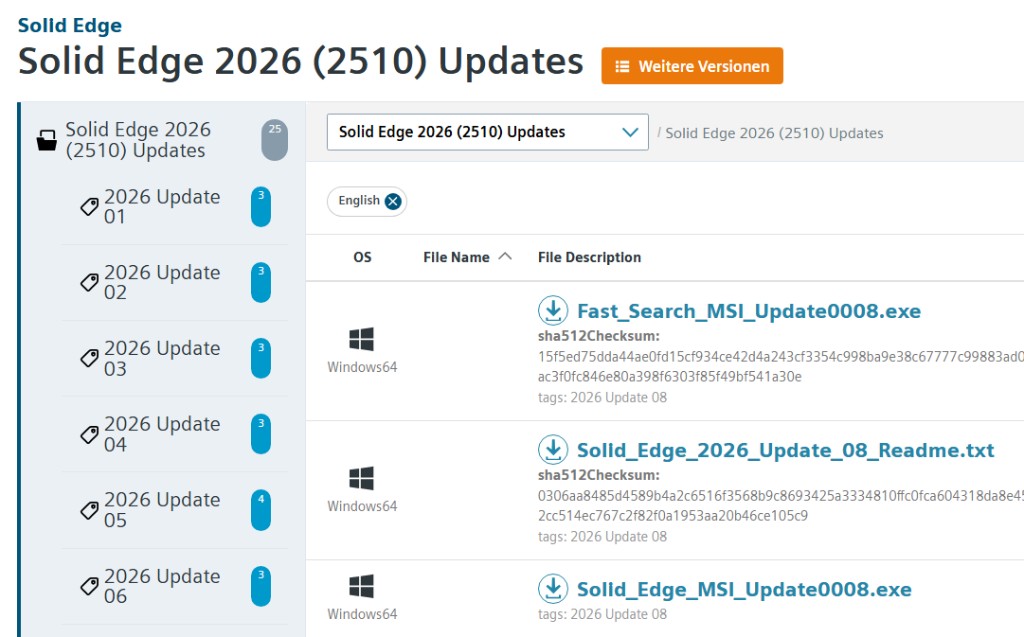1024x637 pixels.
Task: Click the tags text under Solid_Edge_2026_Update_08_Readme.txt
Action: point(602,536)
